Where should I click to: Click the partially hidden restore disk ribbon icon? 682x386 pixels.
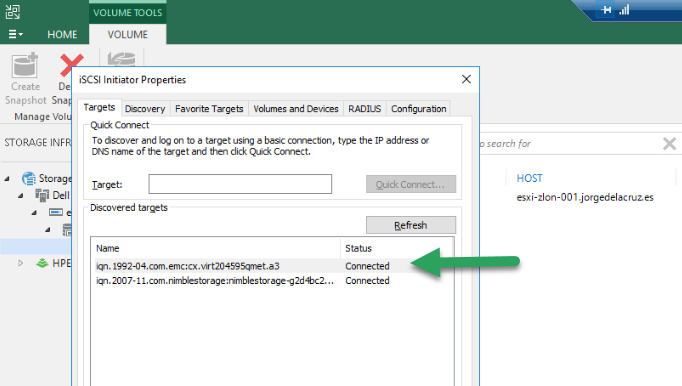(122, 59)
